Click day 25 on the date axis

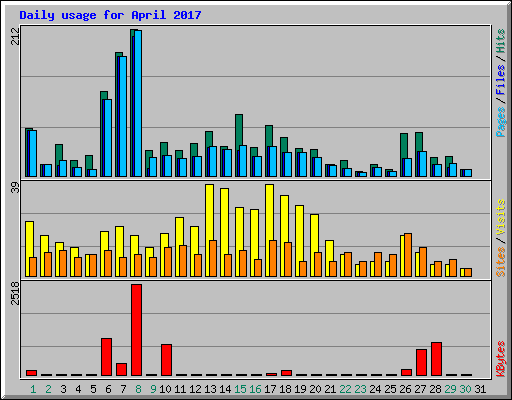[390, 389]
